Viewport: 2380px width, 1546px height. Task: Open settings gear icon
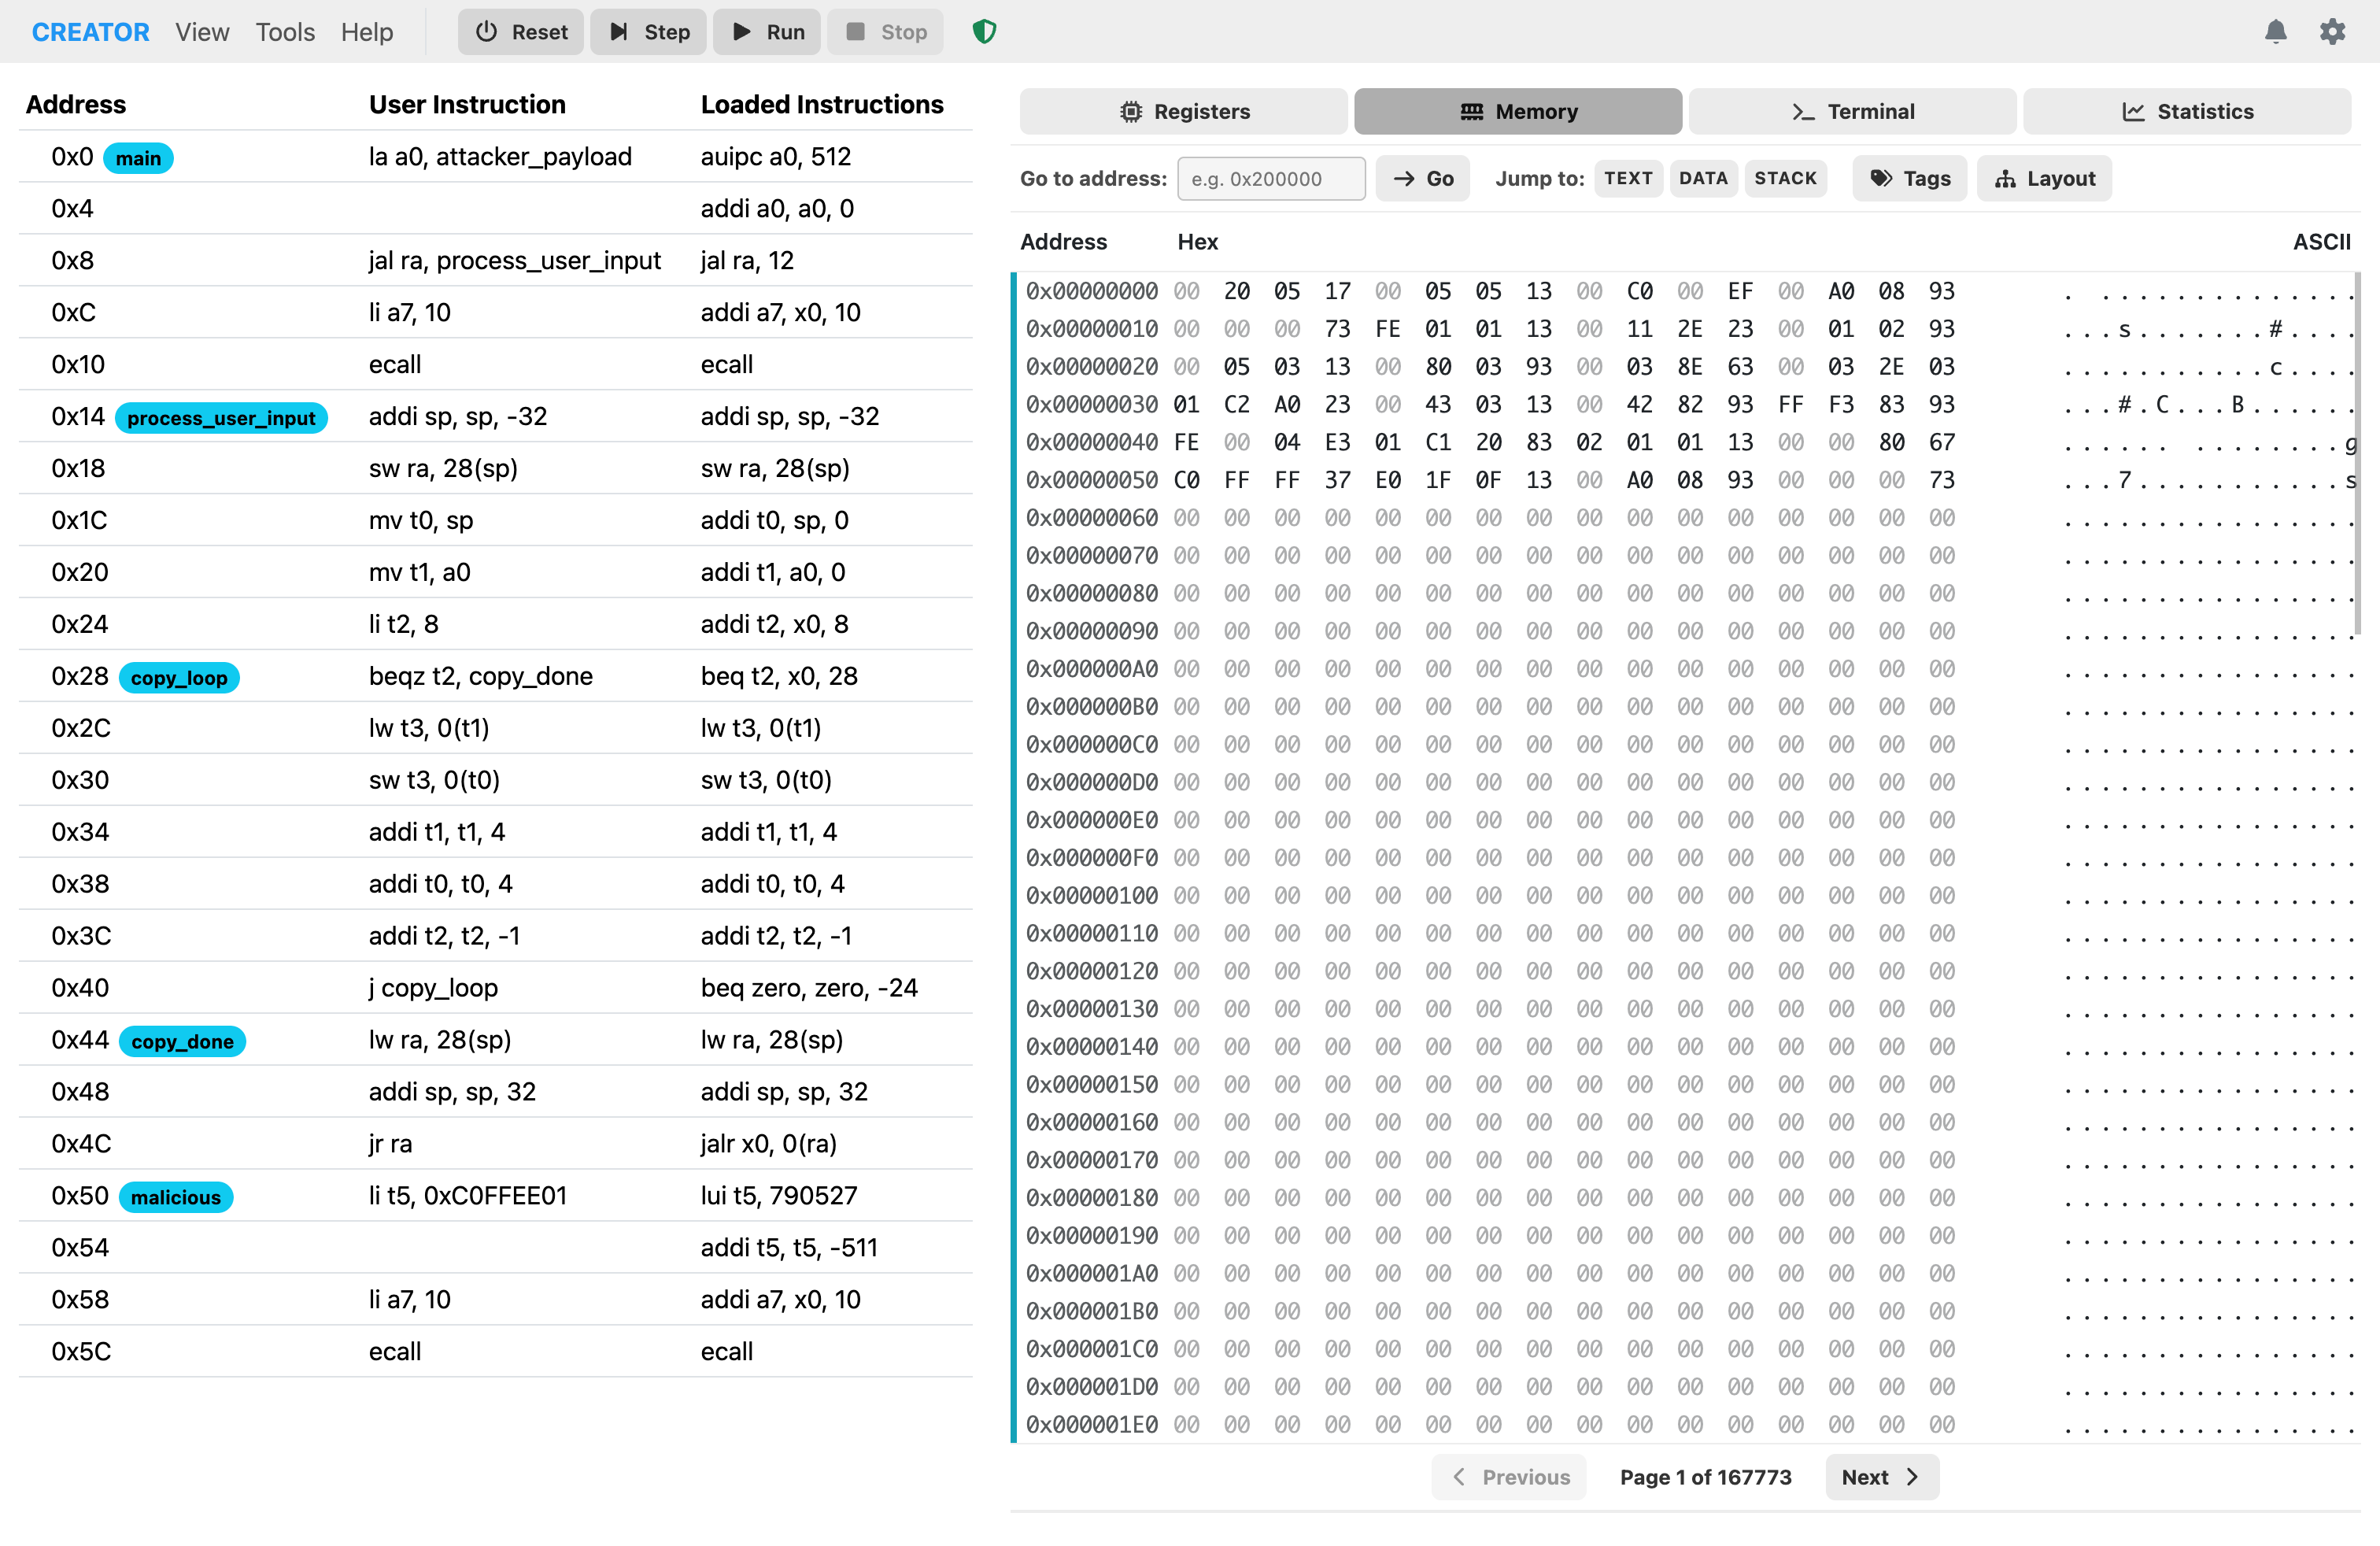tap(2332, 32)
